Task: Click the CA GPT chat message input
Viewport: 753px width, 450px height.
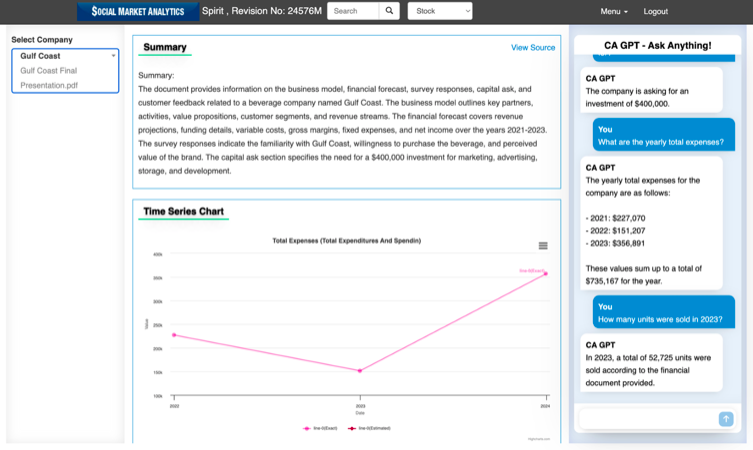Action: pyautogui.click(x=647, y=419)
